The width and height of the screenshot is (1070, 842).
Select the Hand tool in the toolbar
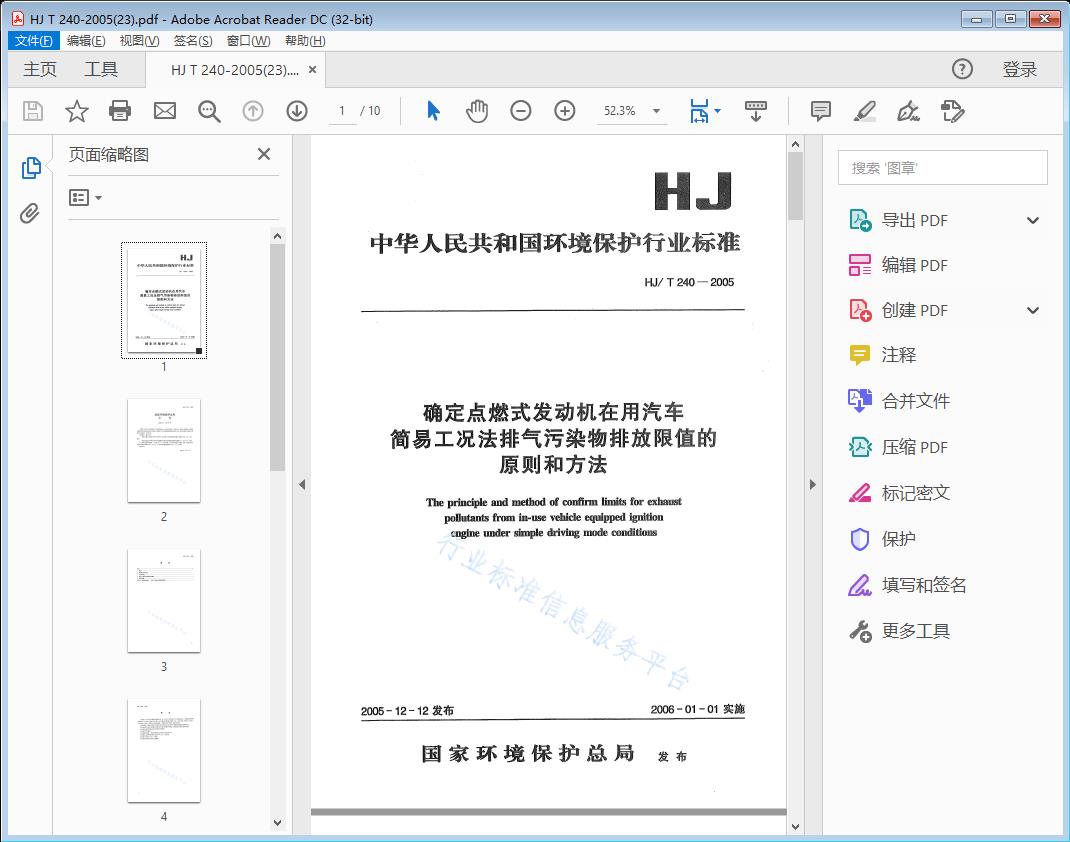point(477,111)
